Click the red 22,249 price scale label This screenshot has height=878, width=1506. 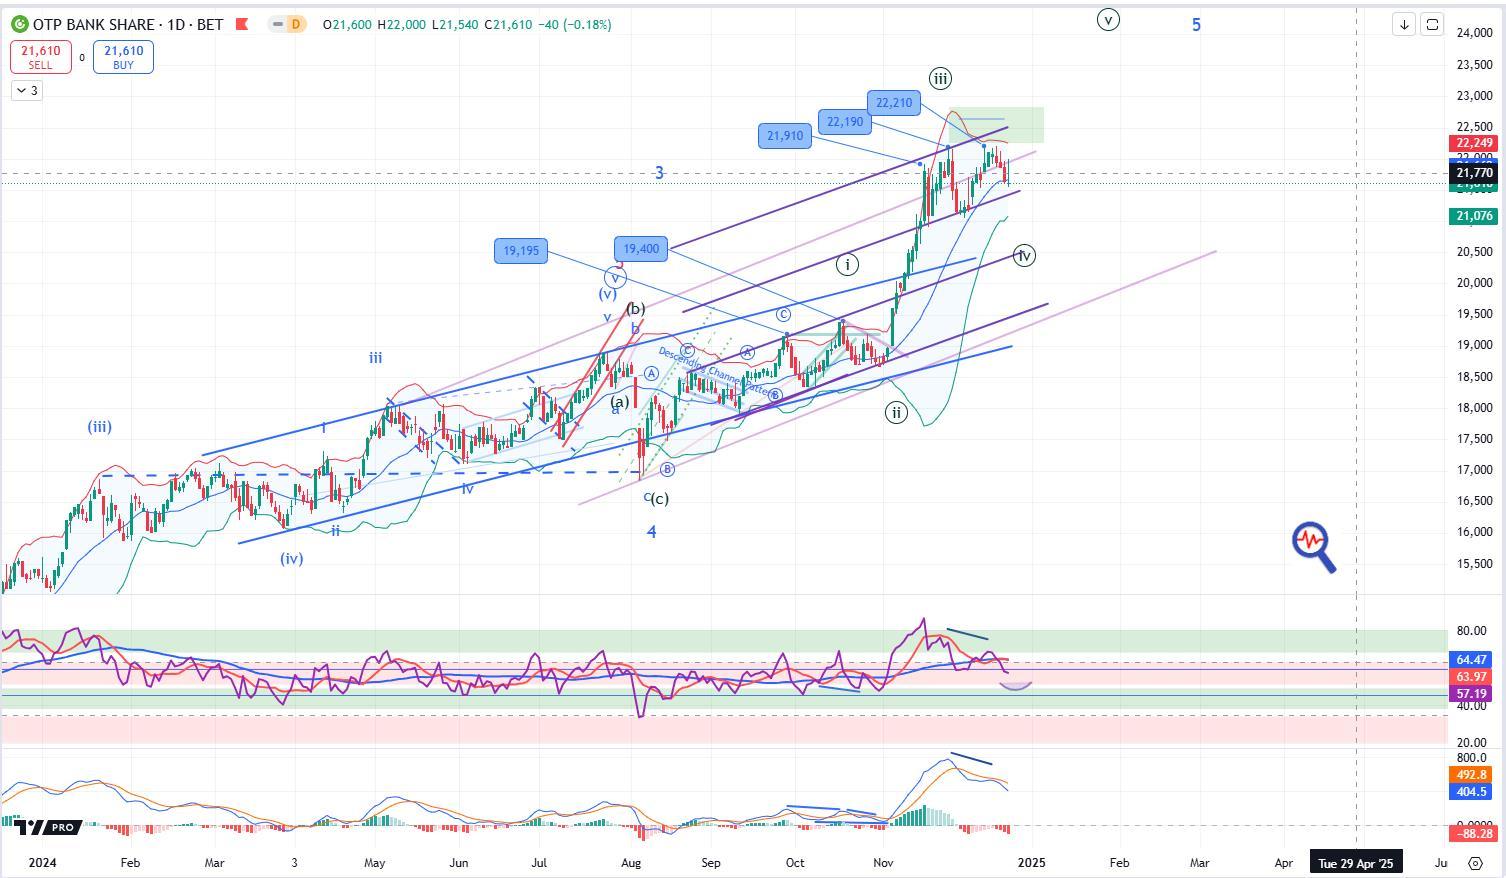pos(1474,143)
